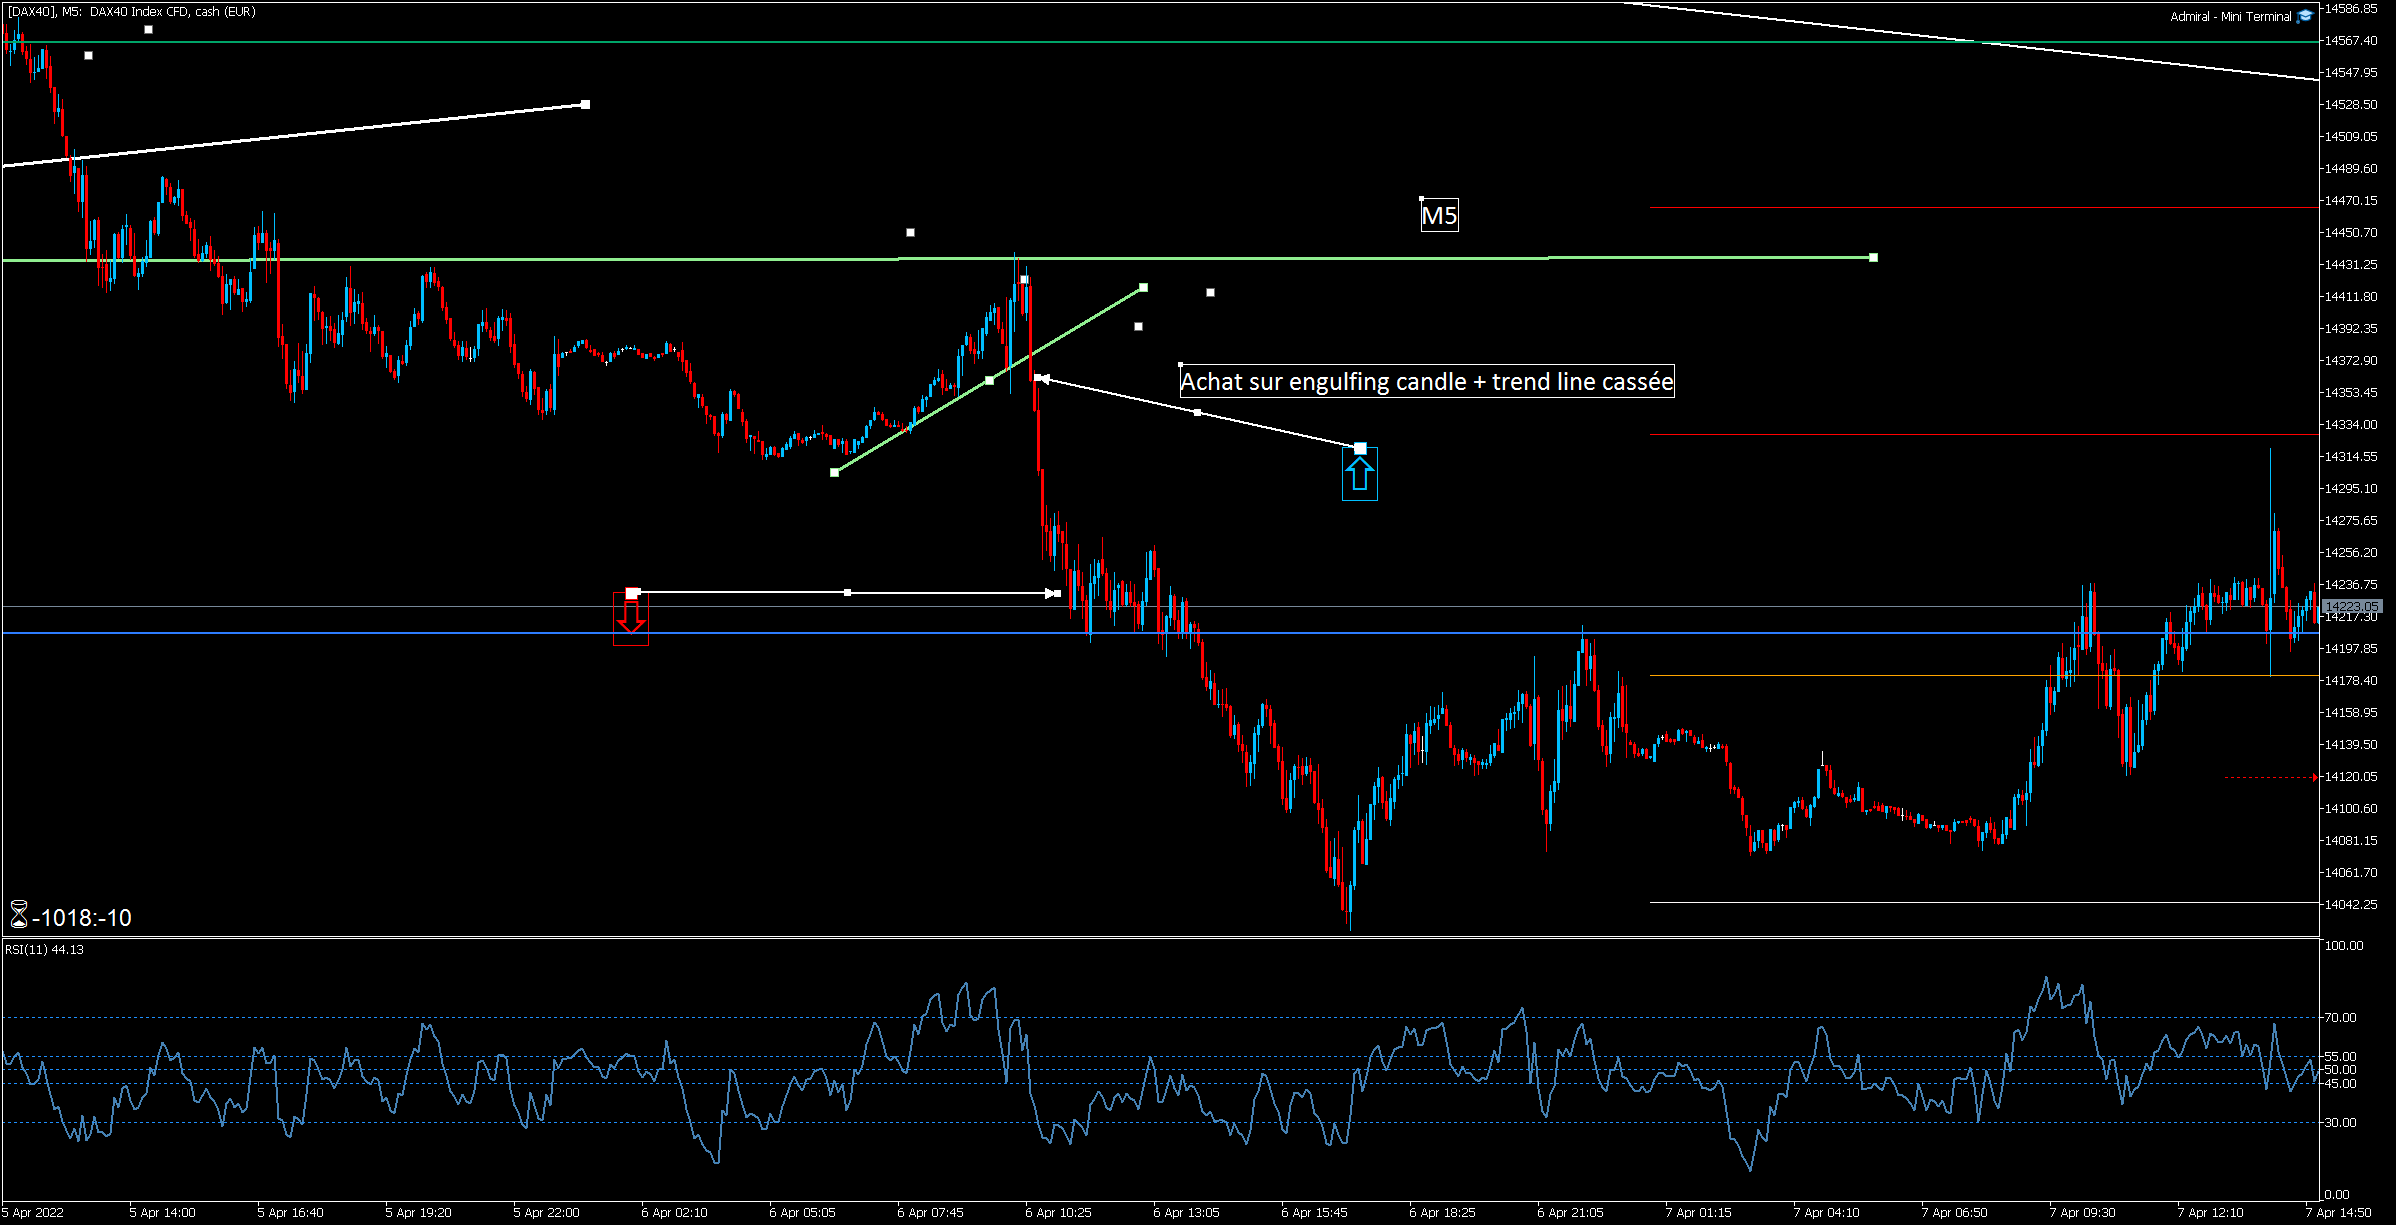Click the 6 Apr 10:25 time axis label
Screen dimensions: 2396x1225
click(x=1058, y=1212)
